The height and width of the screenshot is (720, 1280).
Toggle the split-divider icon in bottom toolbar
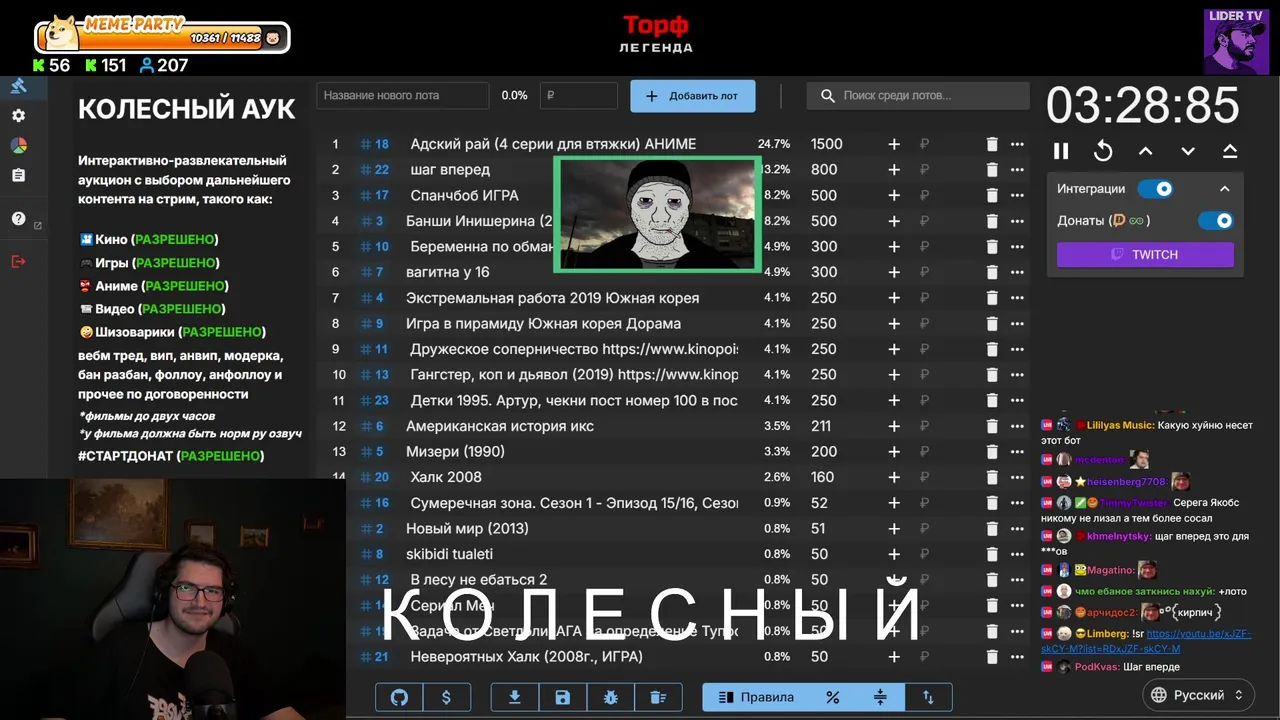pos(880,697)
